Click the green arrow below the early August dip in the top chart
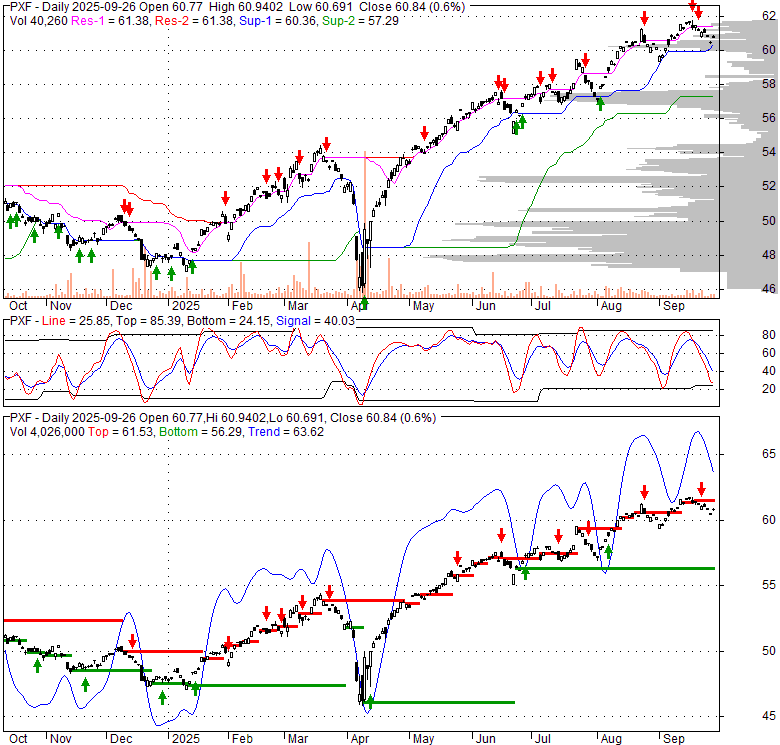780x745 pixels. click(600, 104)
